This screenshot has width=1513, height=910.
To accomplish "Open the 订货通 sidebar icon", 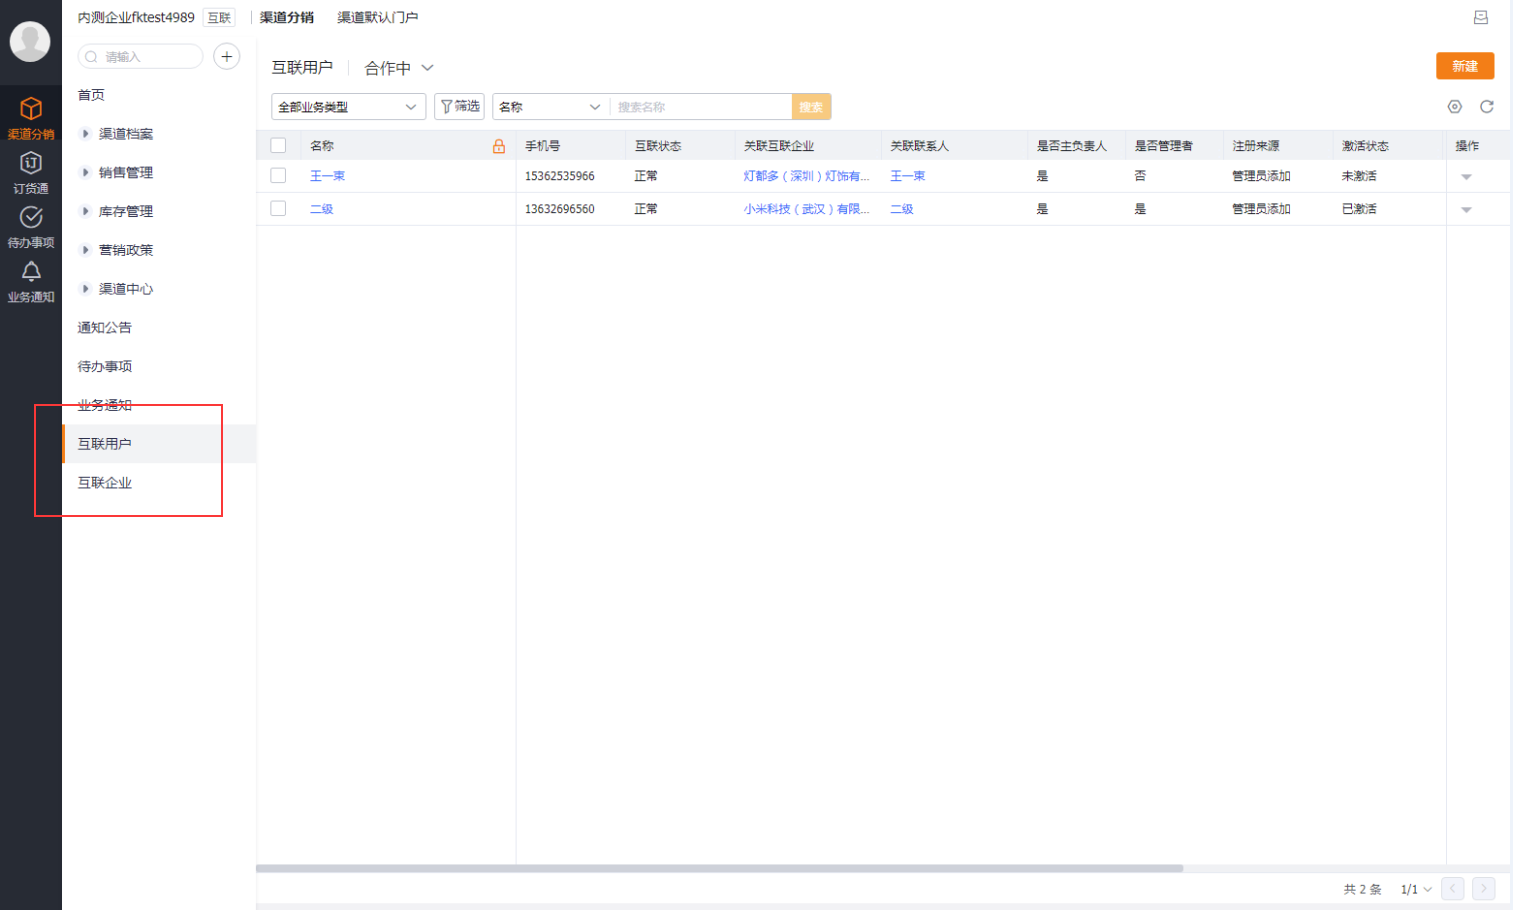I will coord(31,163).
